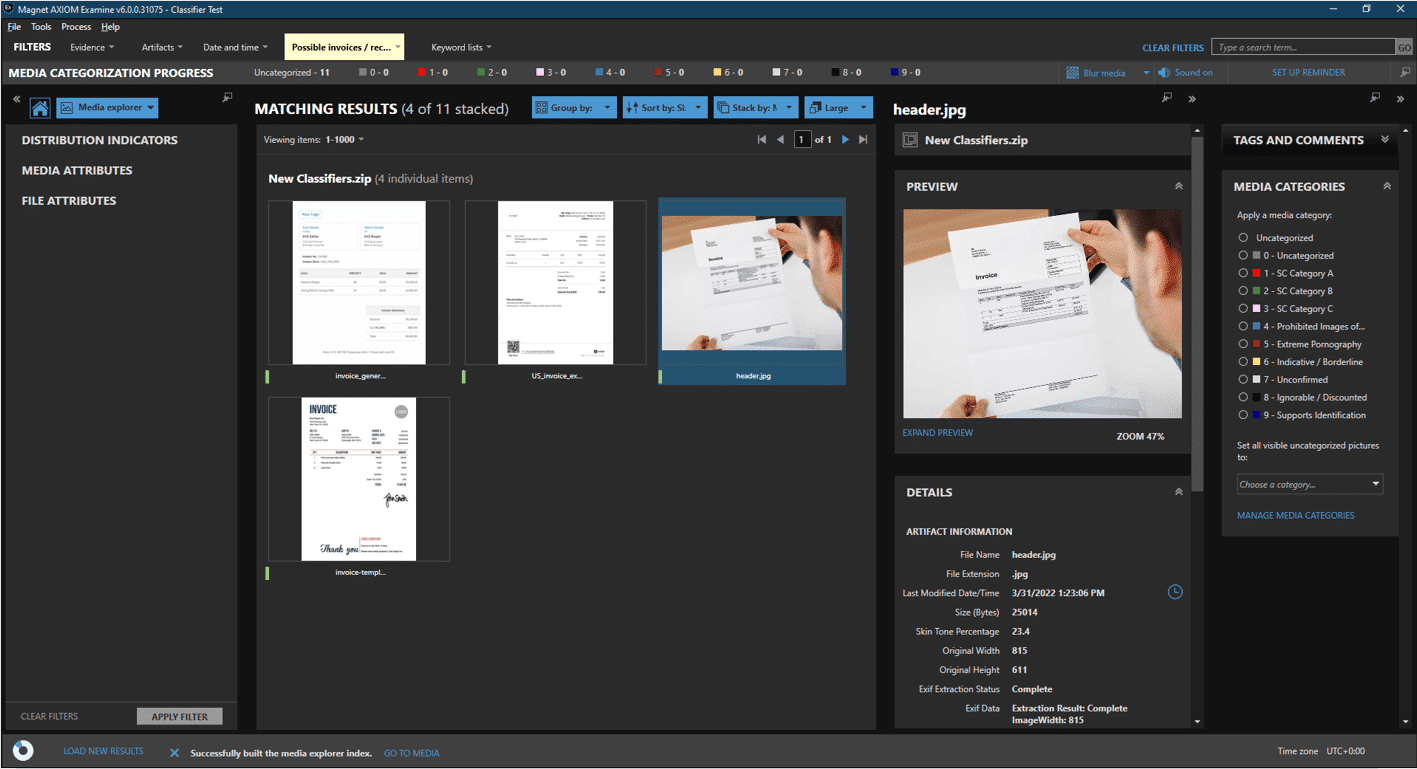Viewport: 1417px width, 769px height.
Task: Open the Artifacts filter menu
Action: [x=161, y=47]
